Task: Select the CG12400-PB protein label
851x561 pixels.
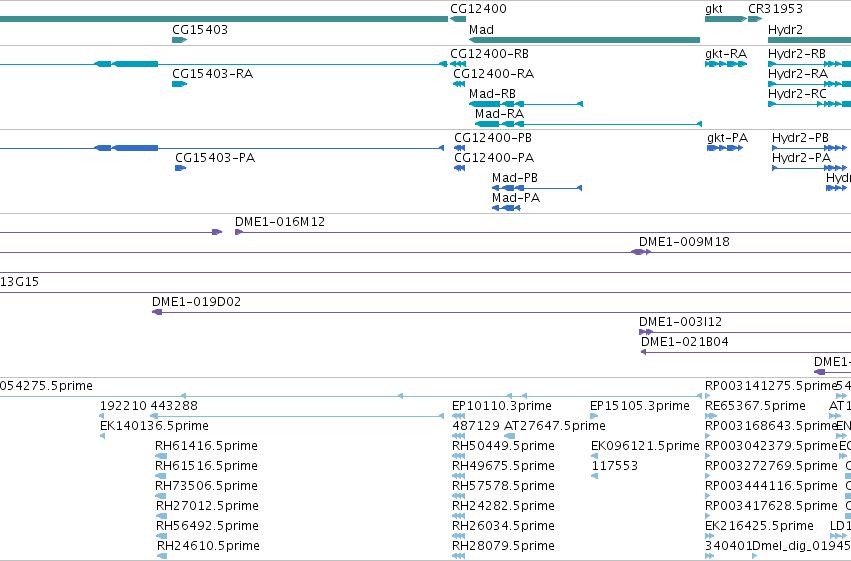Action: pos(493,138)
